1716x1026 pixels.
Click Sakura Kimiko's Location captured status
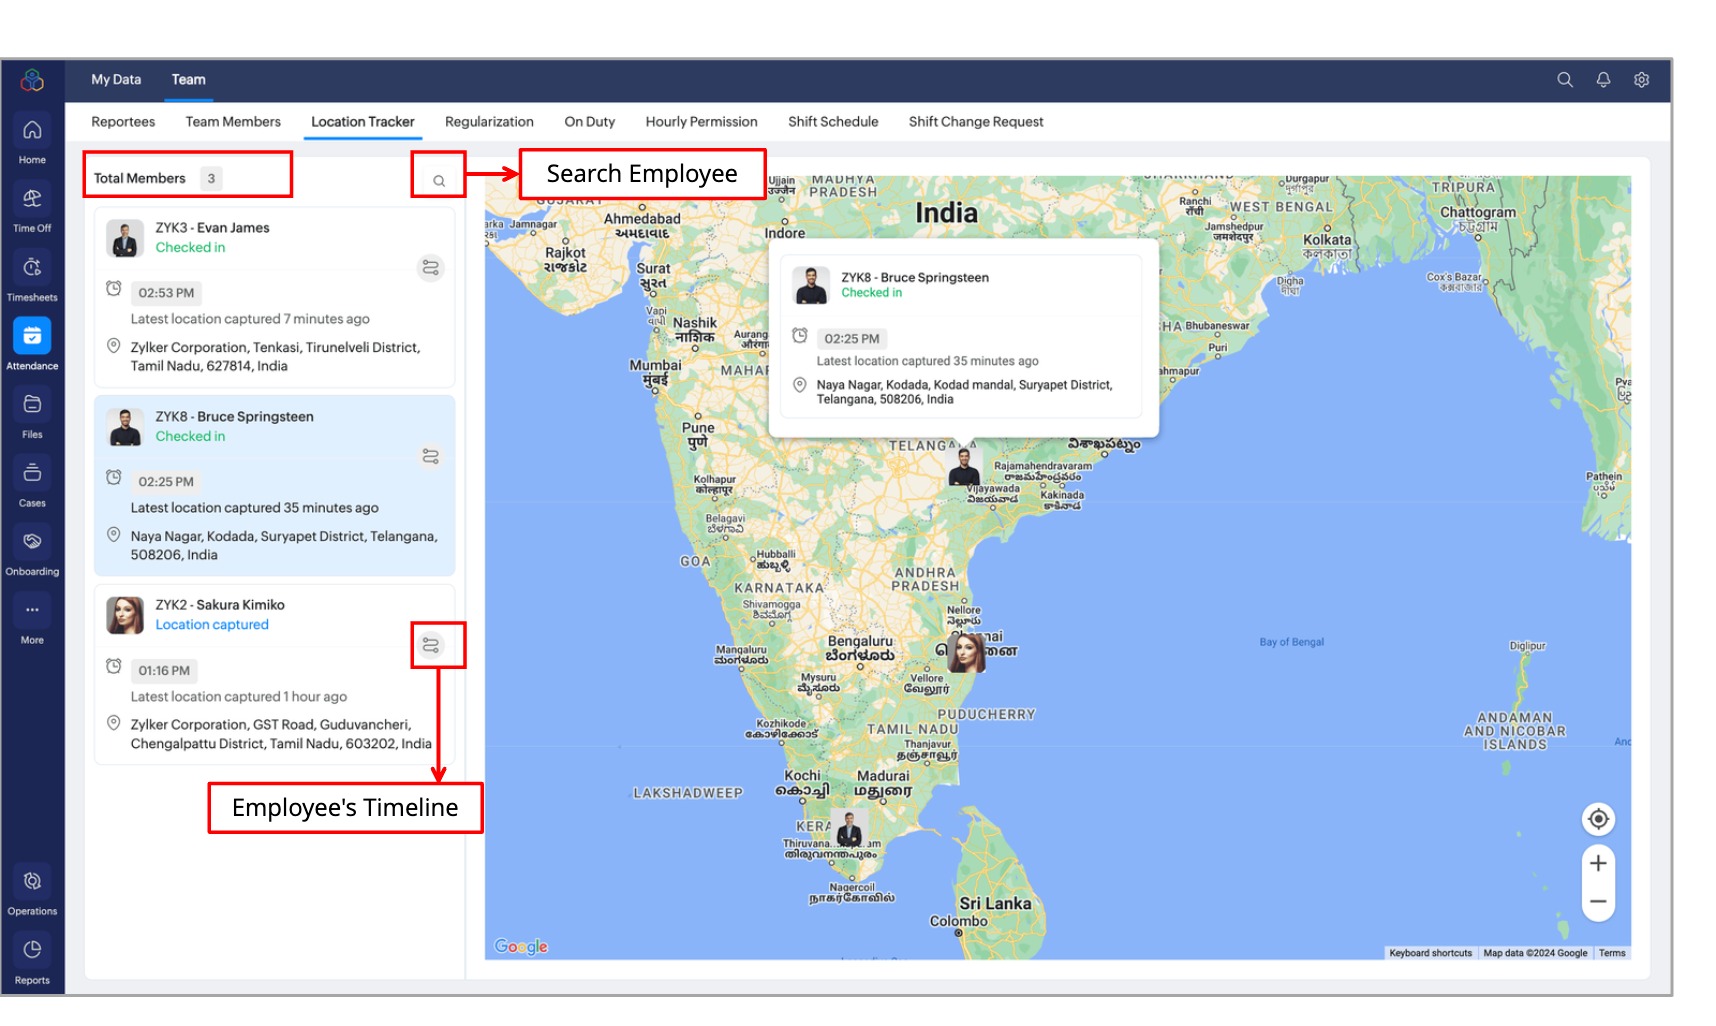coord(212,625)
